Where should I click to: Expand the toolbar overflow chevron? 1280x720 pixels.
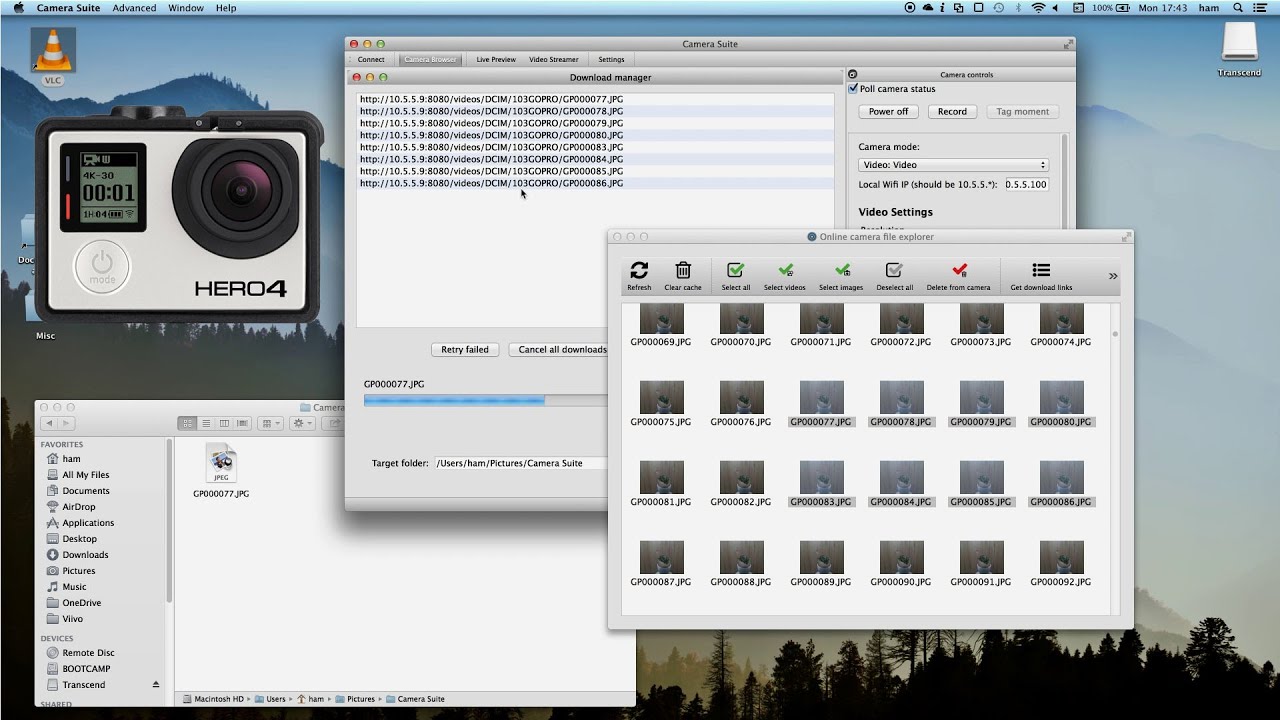point(1113,276)
